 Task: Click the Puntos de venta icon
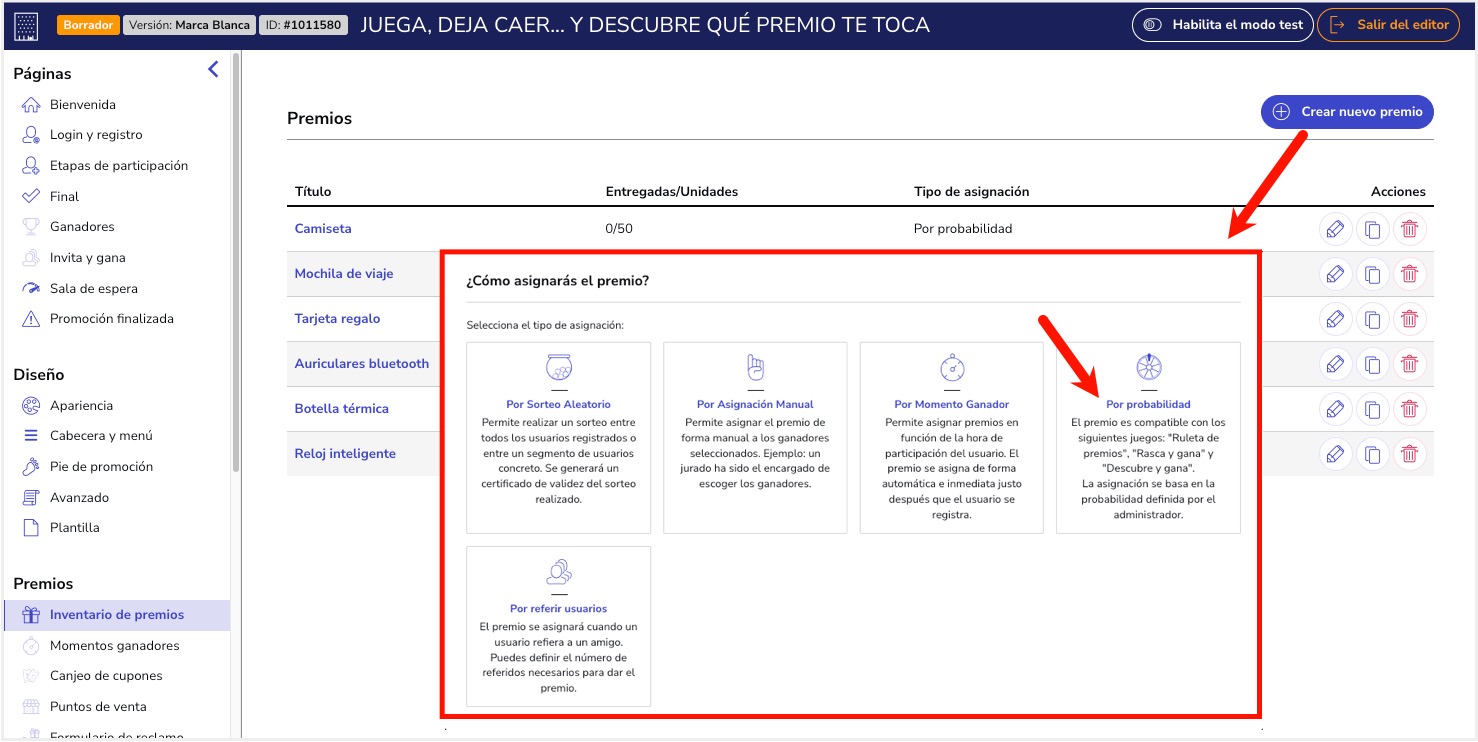coord(33,705)
